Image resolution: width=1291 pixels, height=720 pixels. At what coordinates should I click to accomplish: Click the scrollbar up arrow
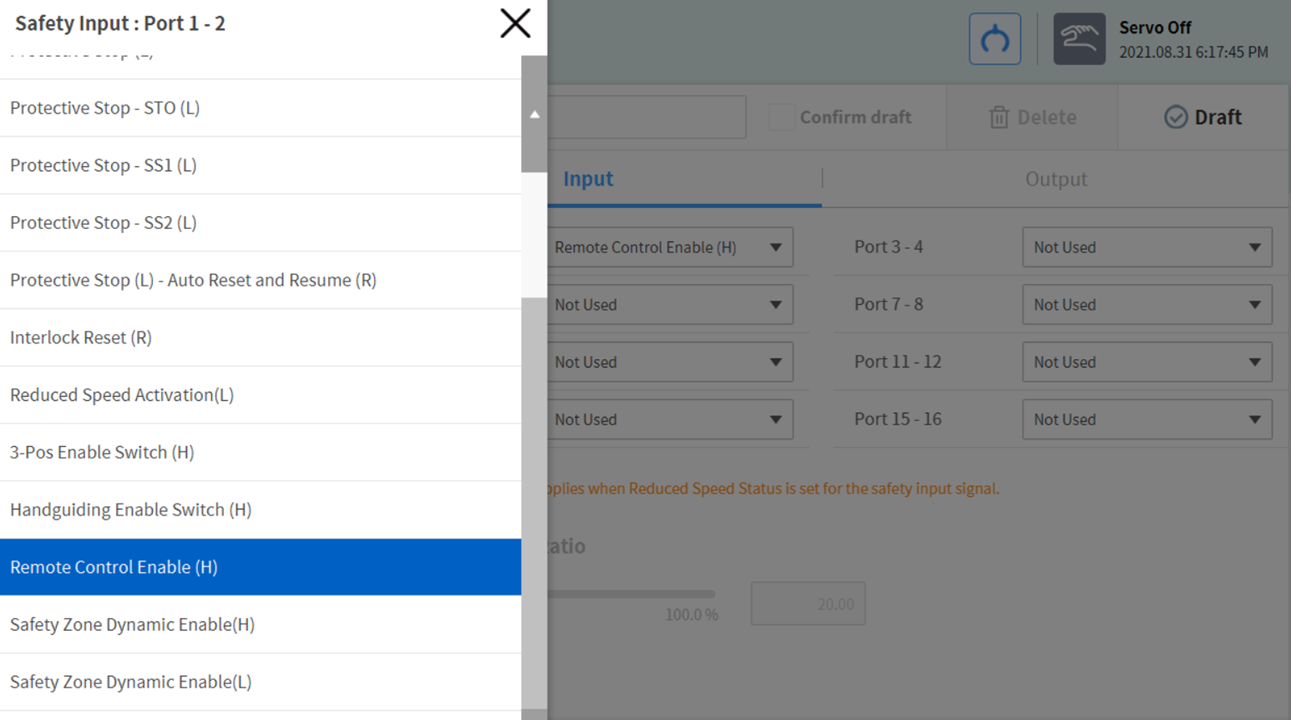tap(534, 115)
